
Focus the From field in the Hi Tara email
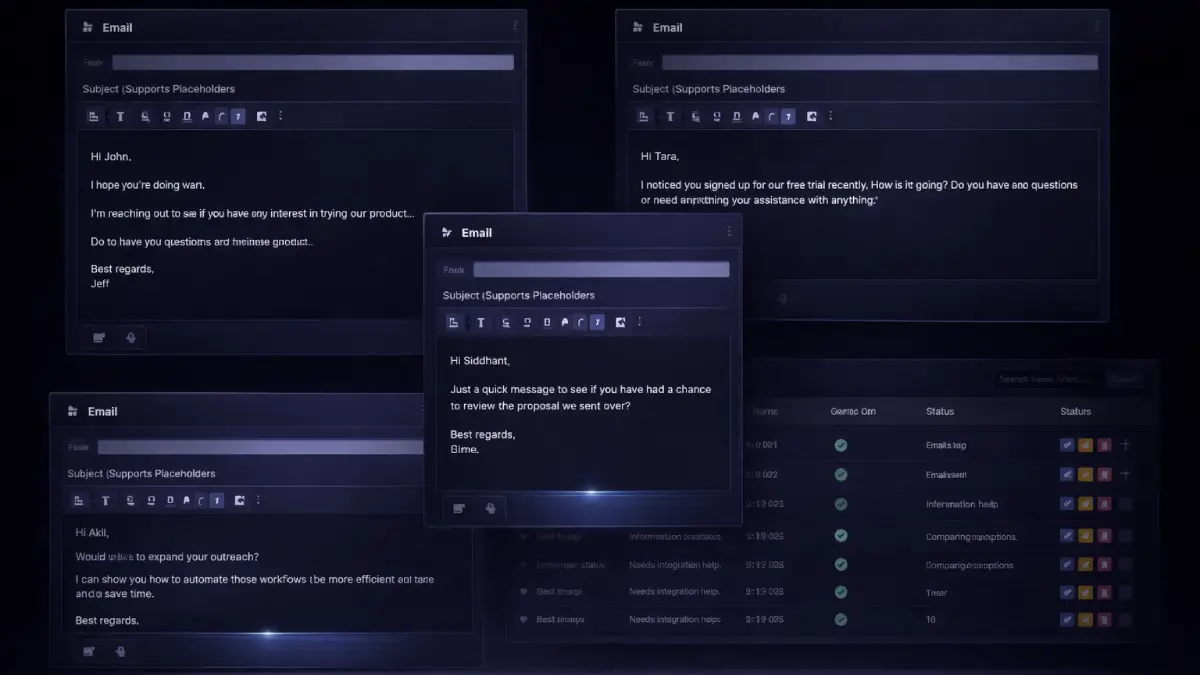coord(880,62)
